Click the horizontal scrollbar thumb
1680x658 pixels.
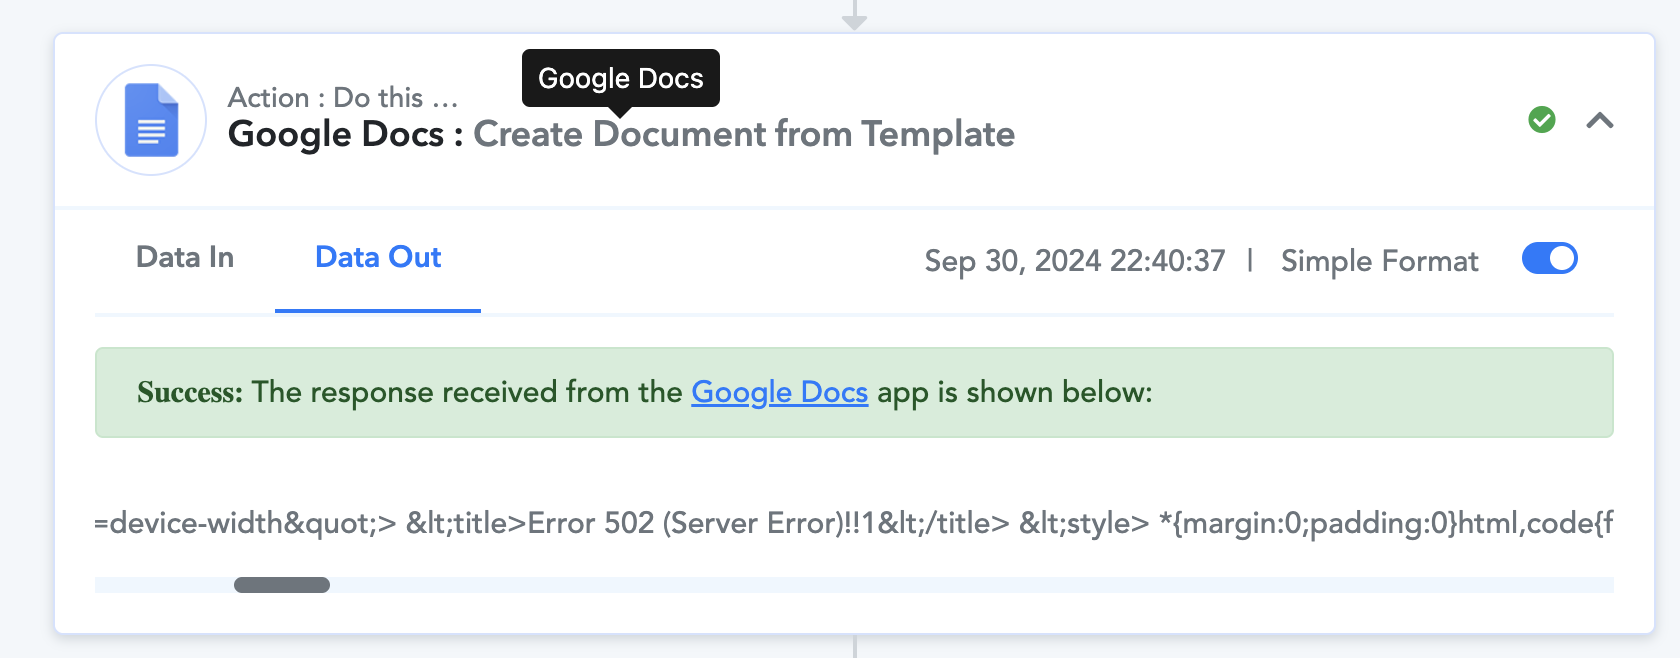point(282,585)
